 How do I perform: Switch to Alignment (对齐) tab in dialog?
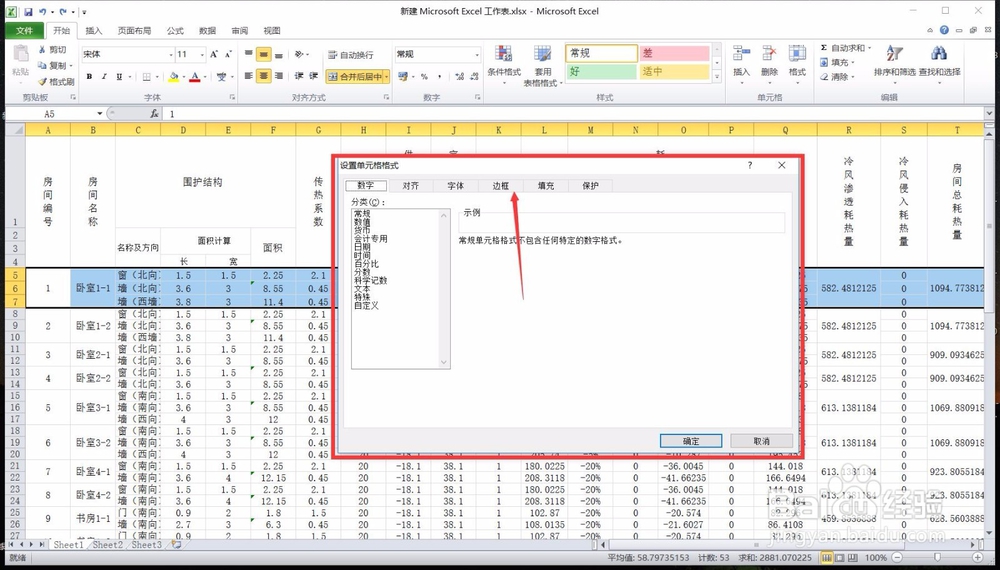pyautogui.click(x=411, y=186)
